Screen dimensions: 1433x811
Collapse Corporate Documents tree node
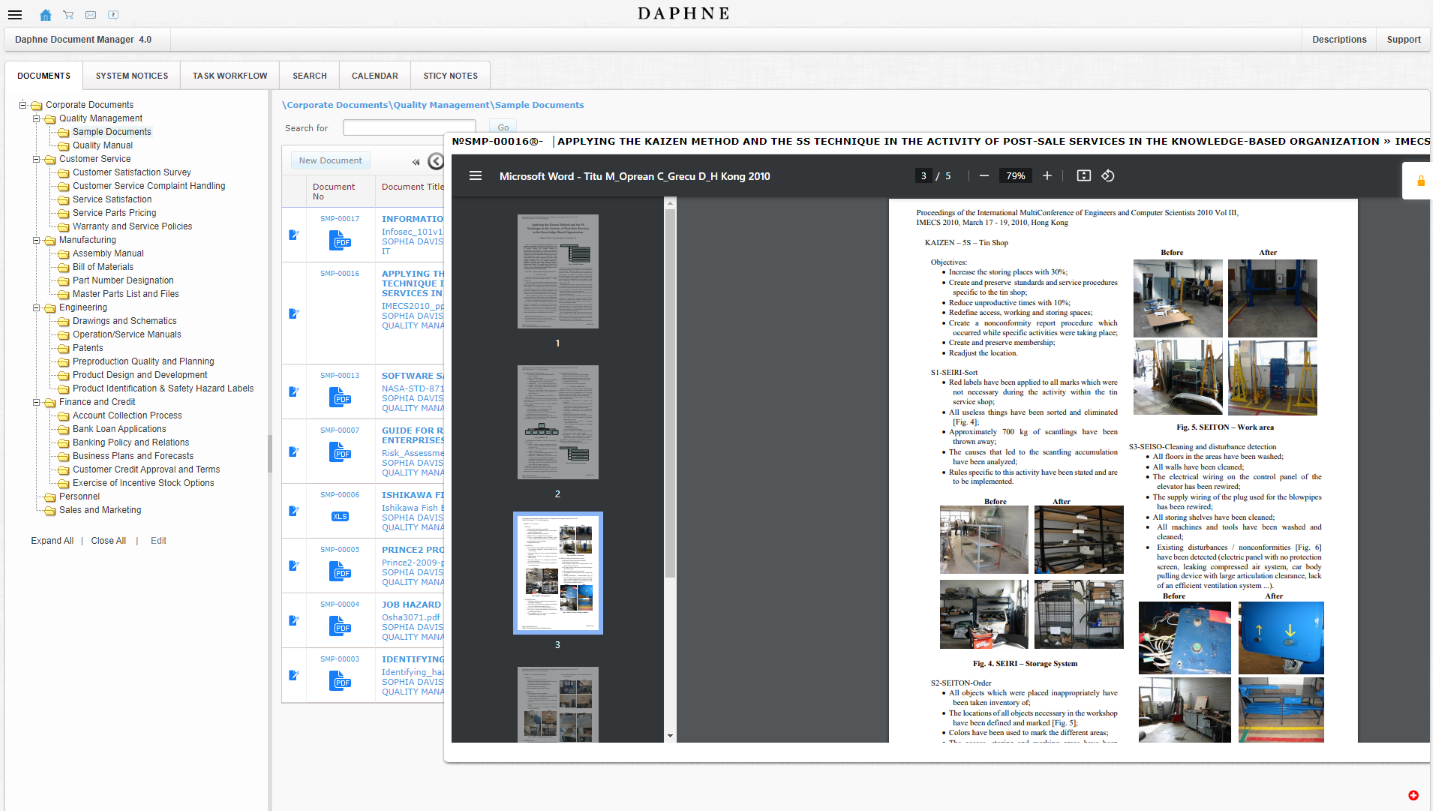23,105
